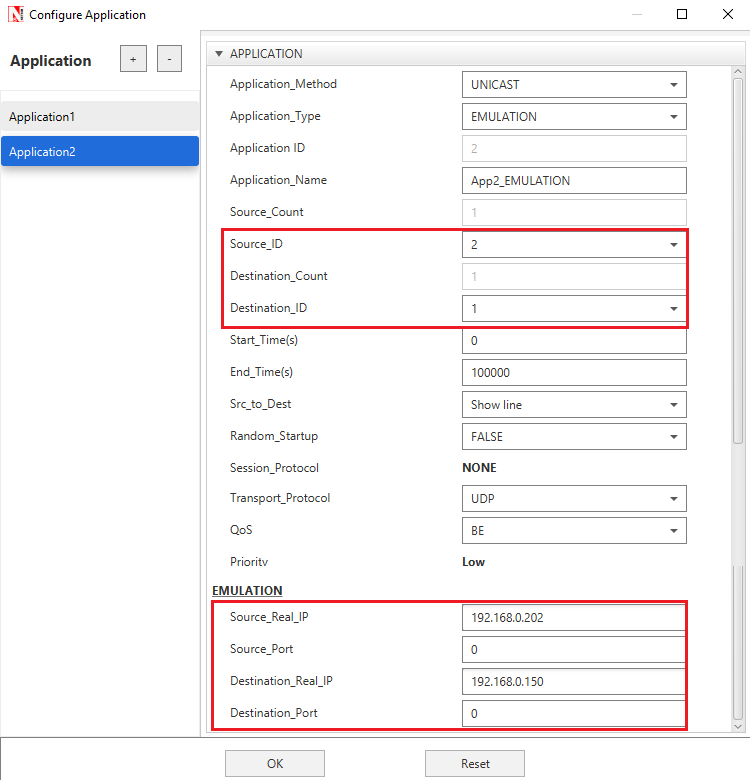The height and width of the screenshot is (780, 750).
Task: Collapse the APPLICATION section triangle
Action: (218, 54)
